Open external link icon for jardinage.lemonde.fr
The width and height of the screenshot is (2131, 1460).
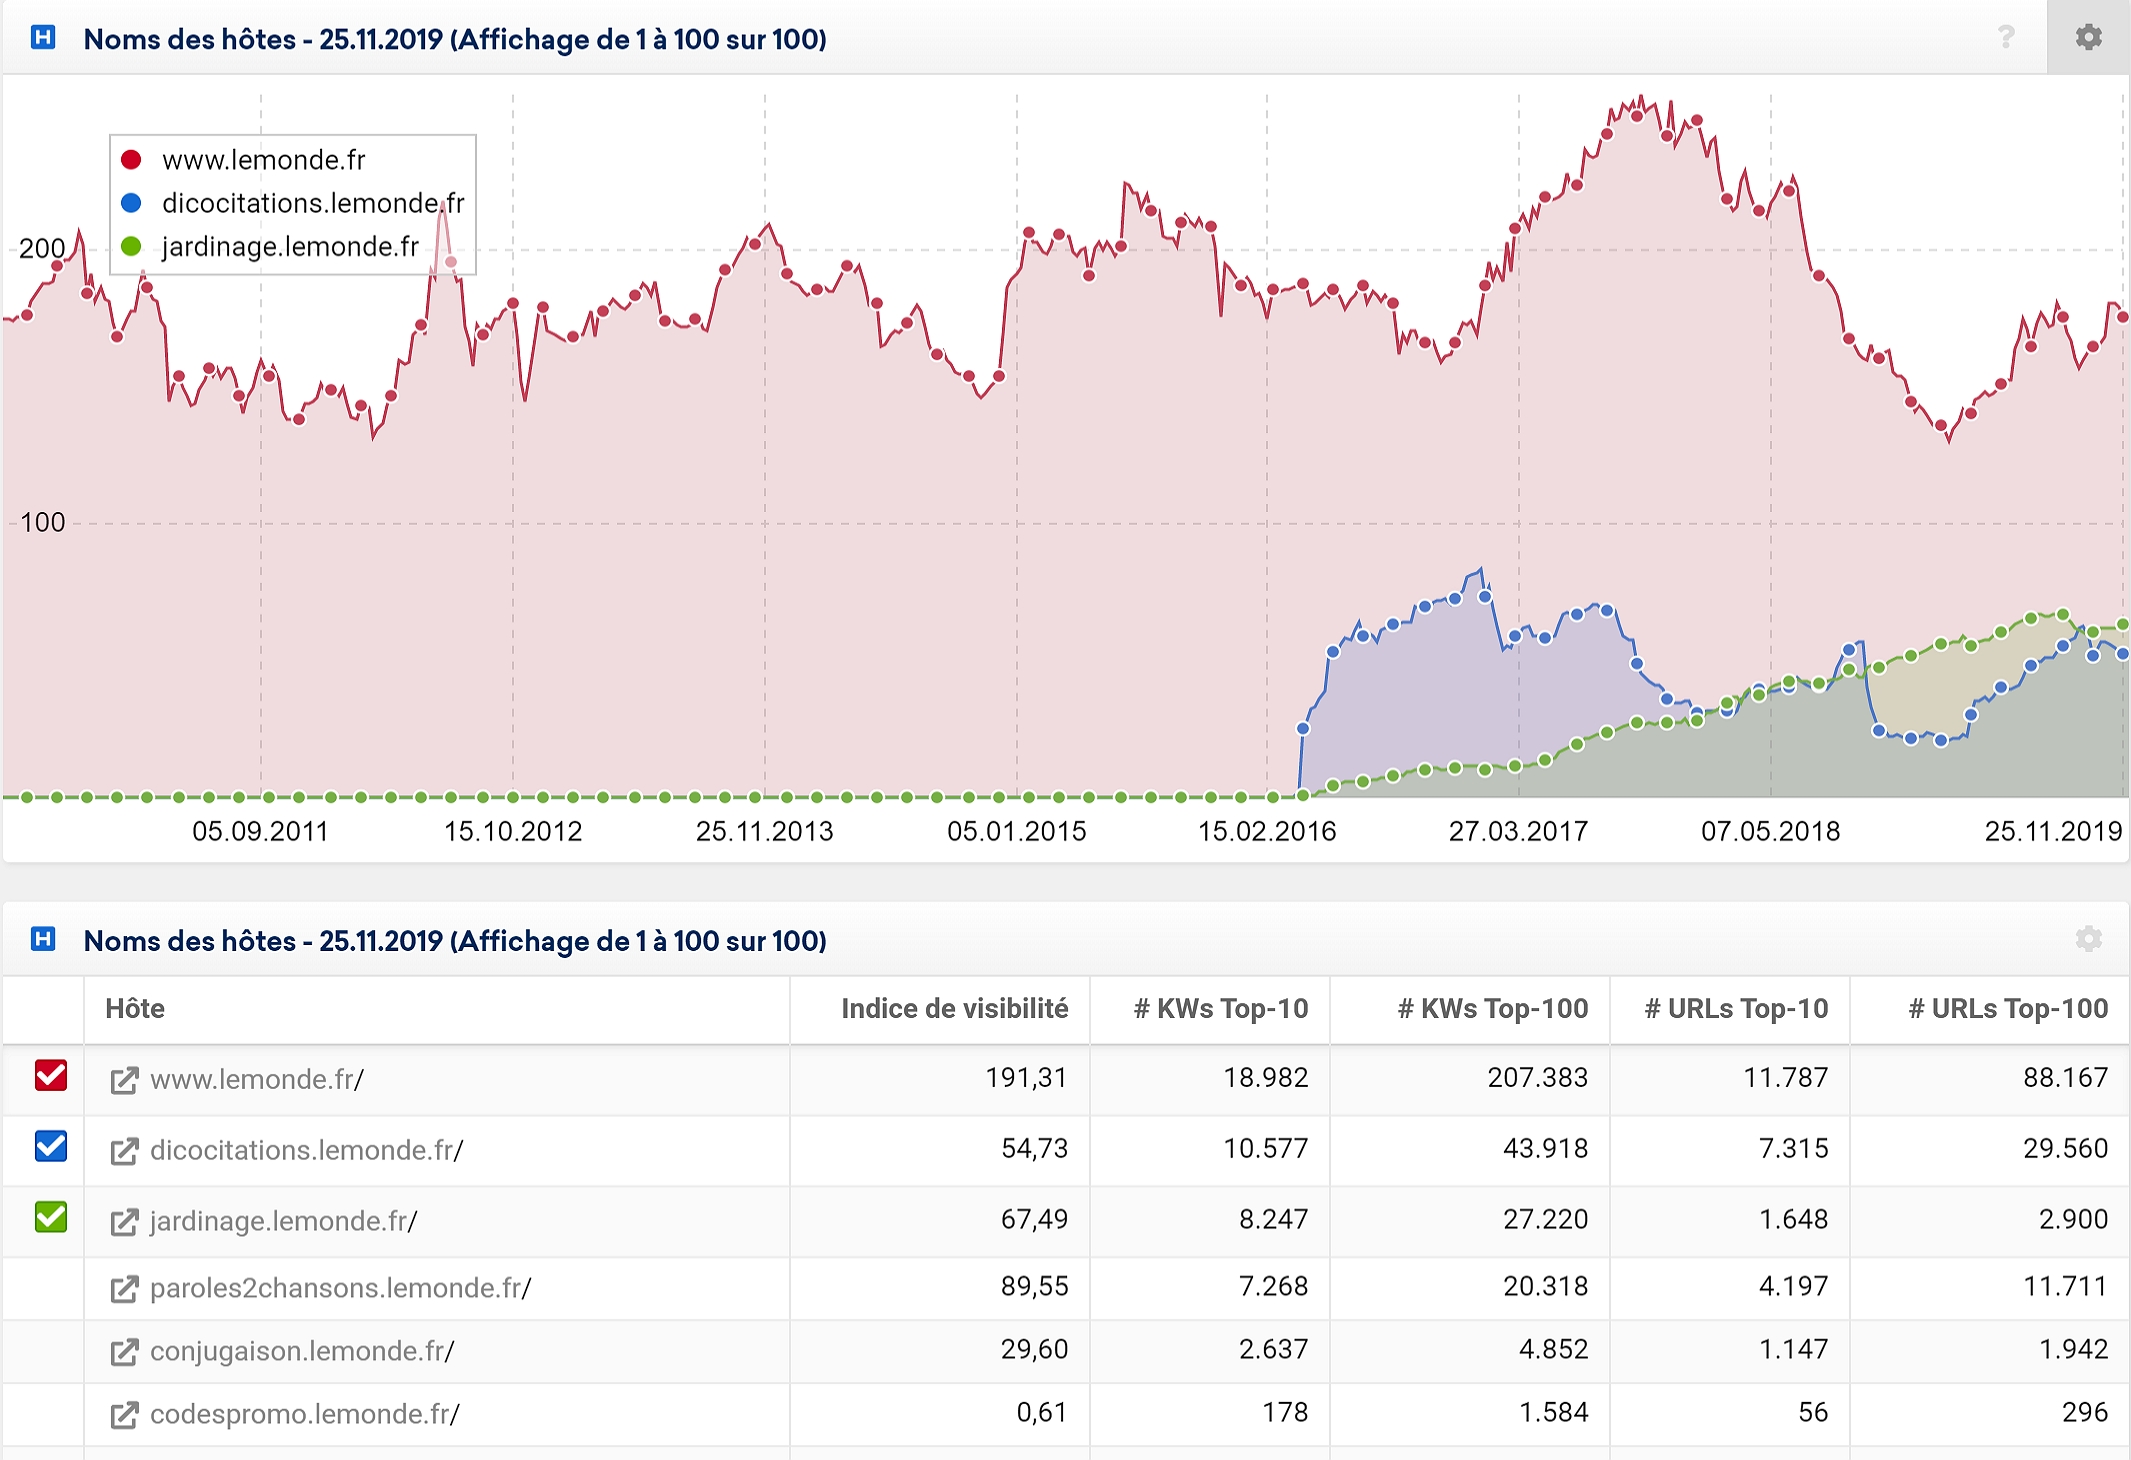124,1222
